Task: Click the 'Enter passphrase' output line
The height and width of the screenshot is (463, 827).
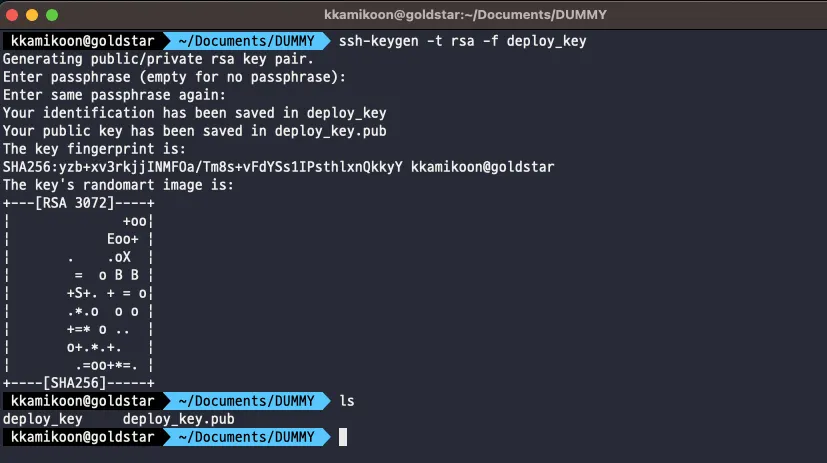Action: coord(174,77)
